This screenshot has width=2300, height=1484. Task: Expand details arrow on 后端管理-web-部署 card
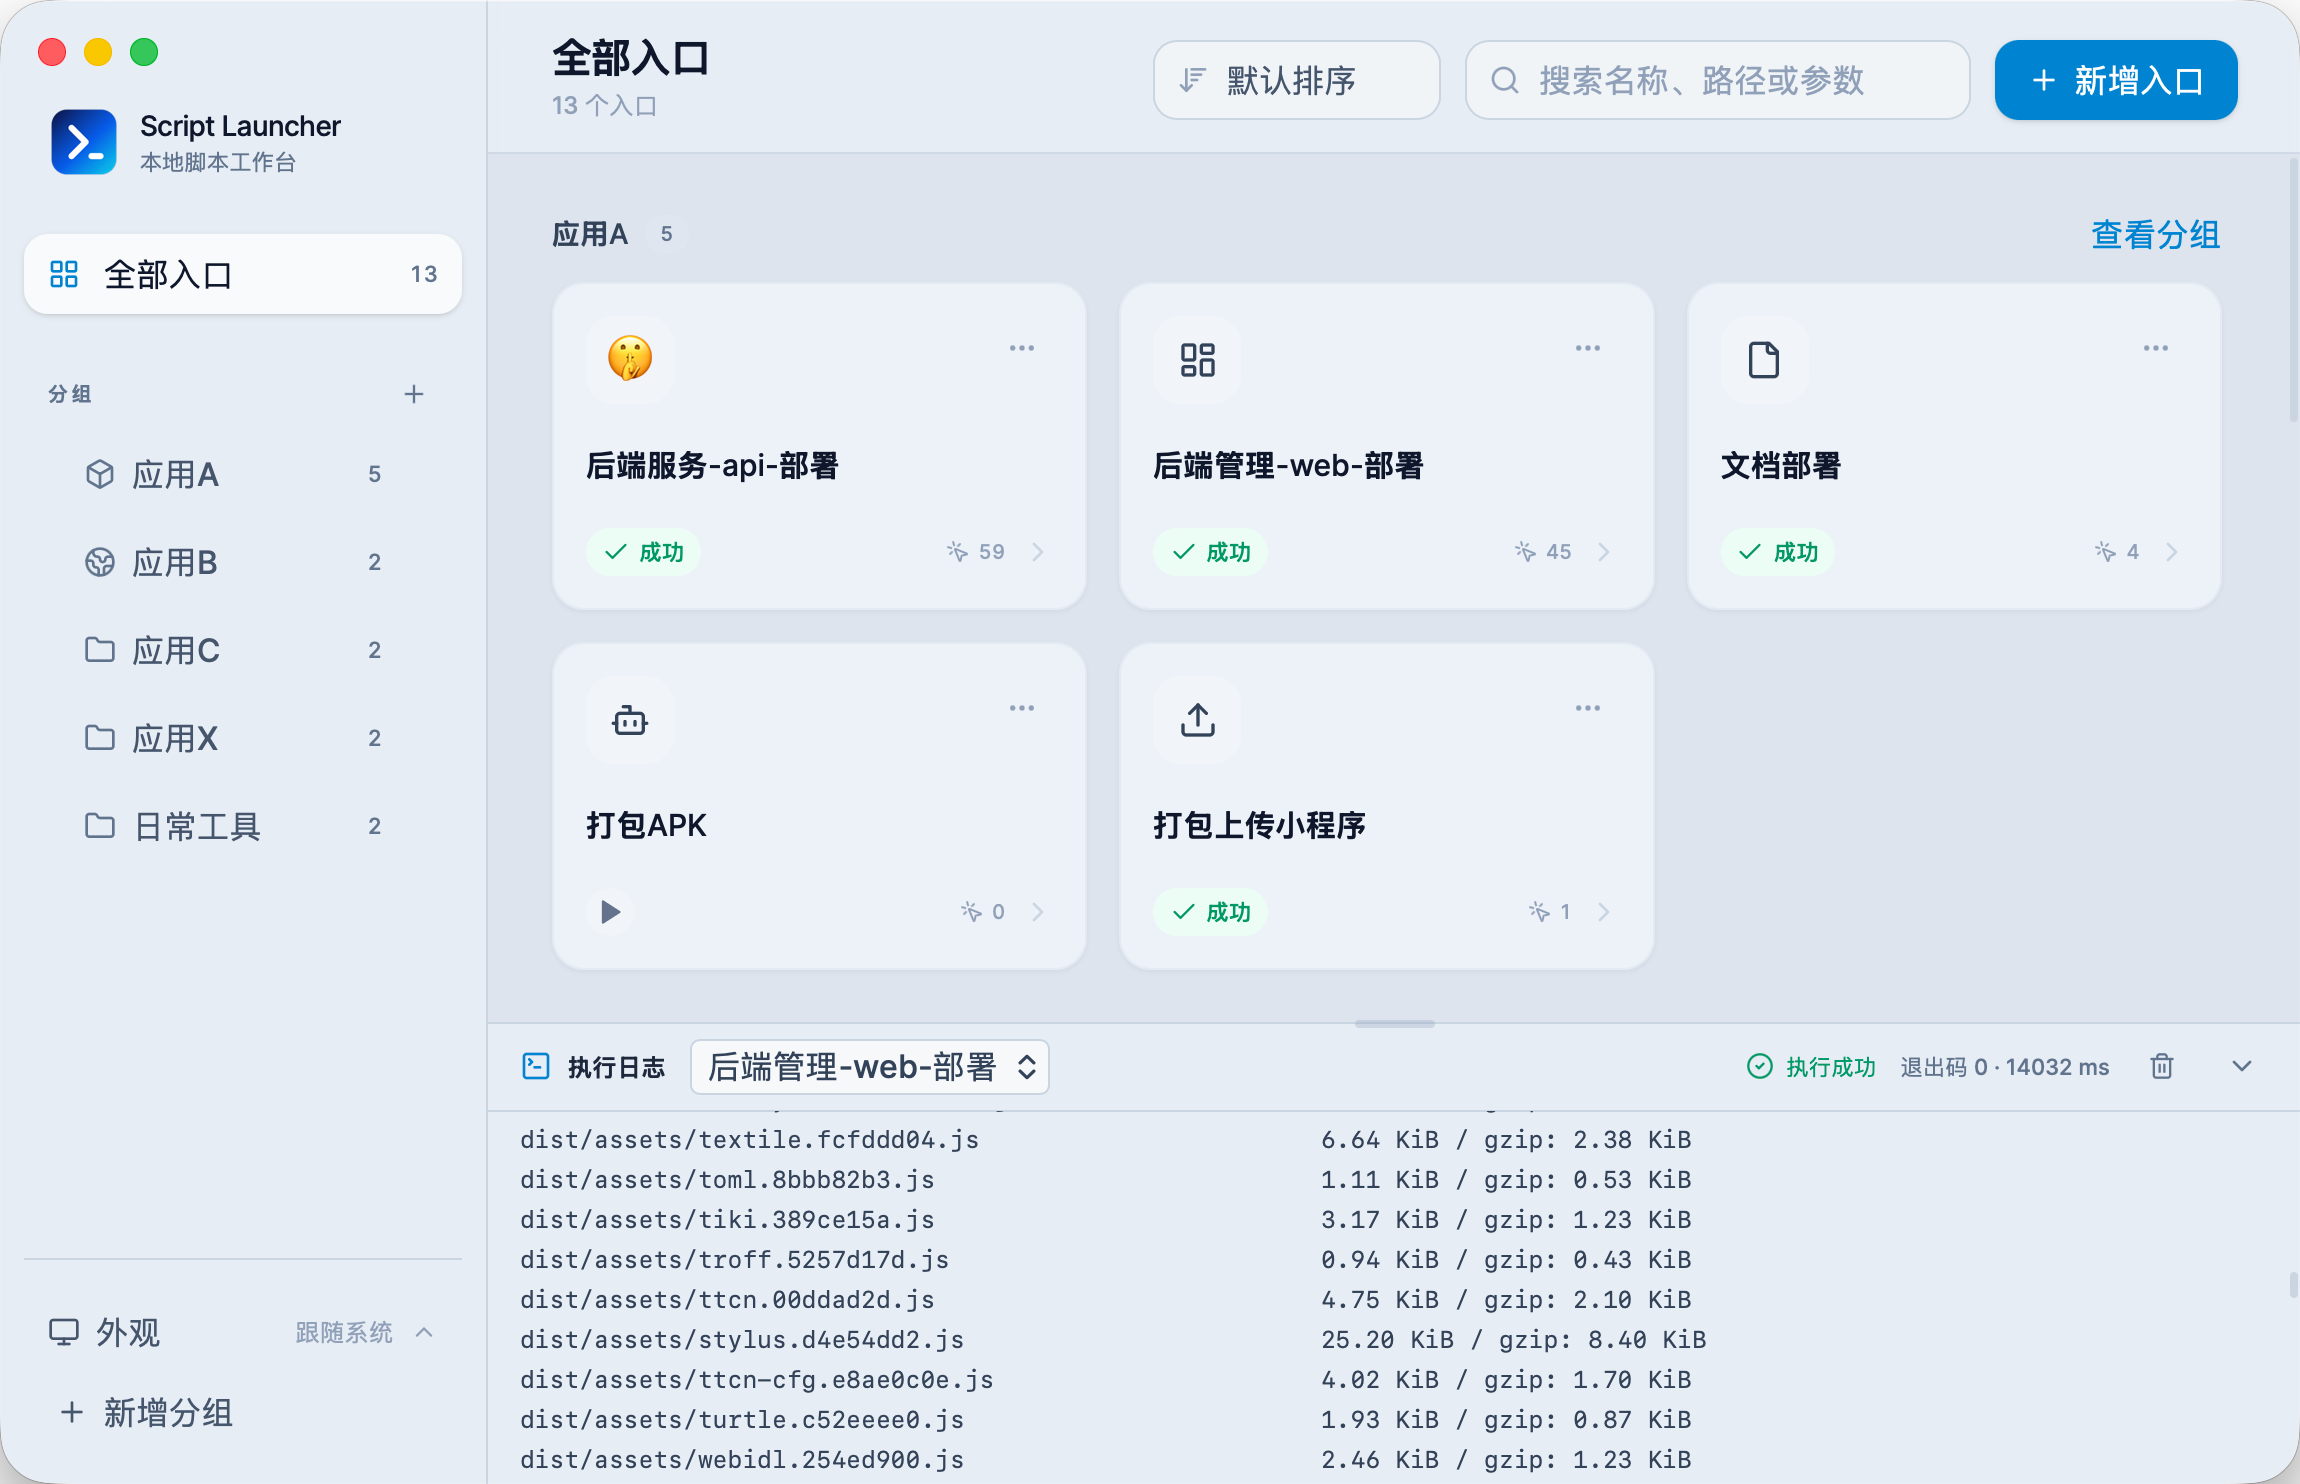click(1604, 552)
